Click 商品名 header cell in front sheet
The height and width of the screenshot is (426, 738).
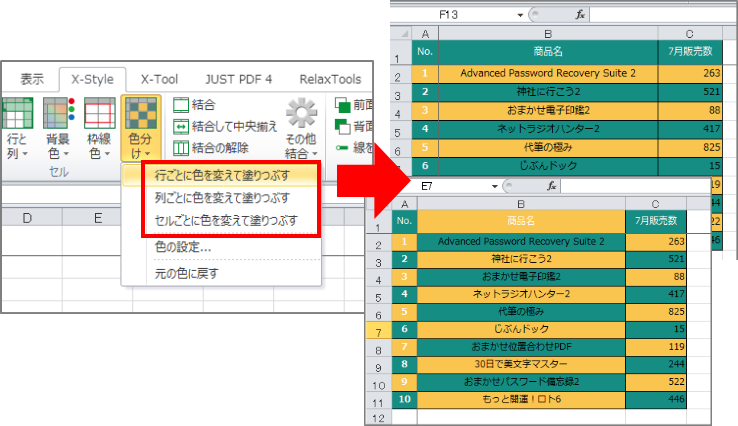click(521, 221)
